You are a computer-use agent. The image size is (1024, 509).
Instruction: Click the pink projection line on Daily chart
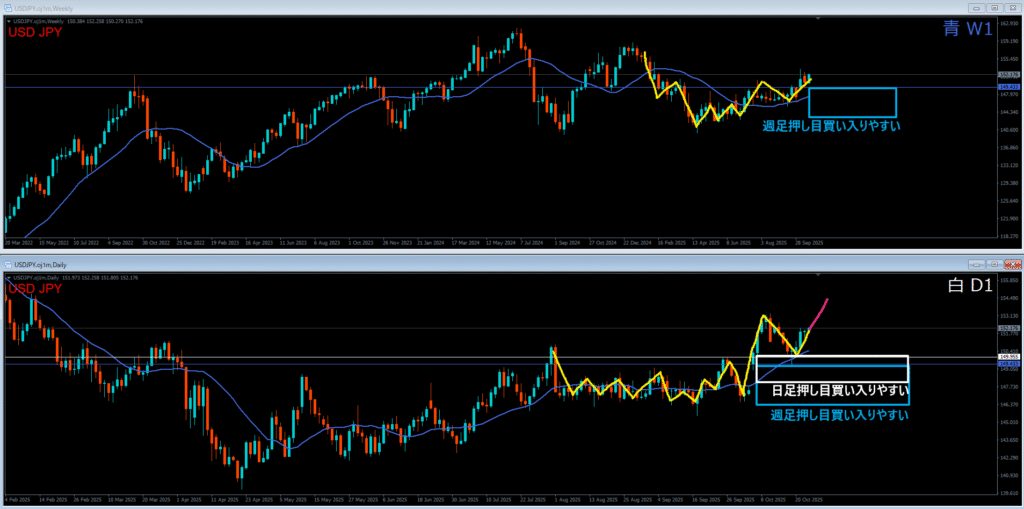(x=818, y=312)
